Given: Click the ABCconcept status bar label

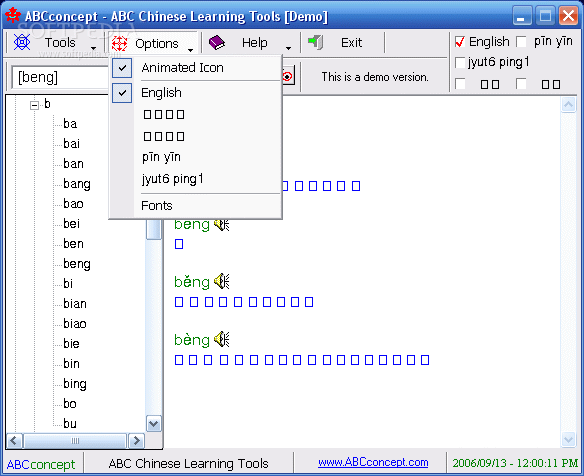Looking at the screenshot, I should coord(41,464).
